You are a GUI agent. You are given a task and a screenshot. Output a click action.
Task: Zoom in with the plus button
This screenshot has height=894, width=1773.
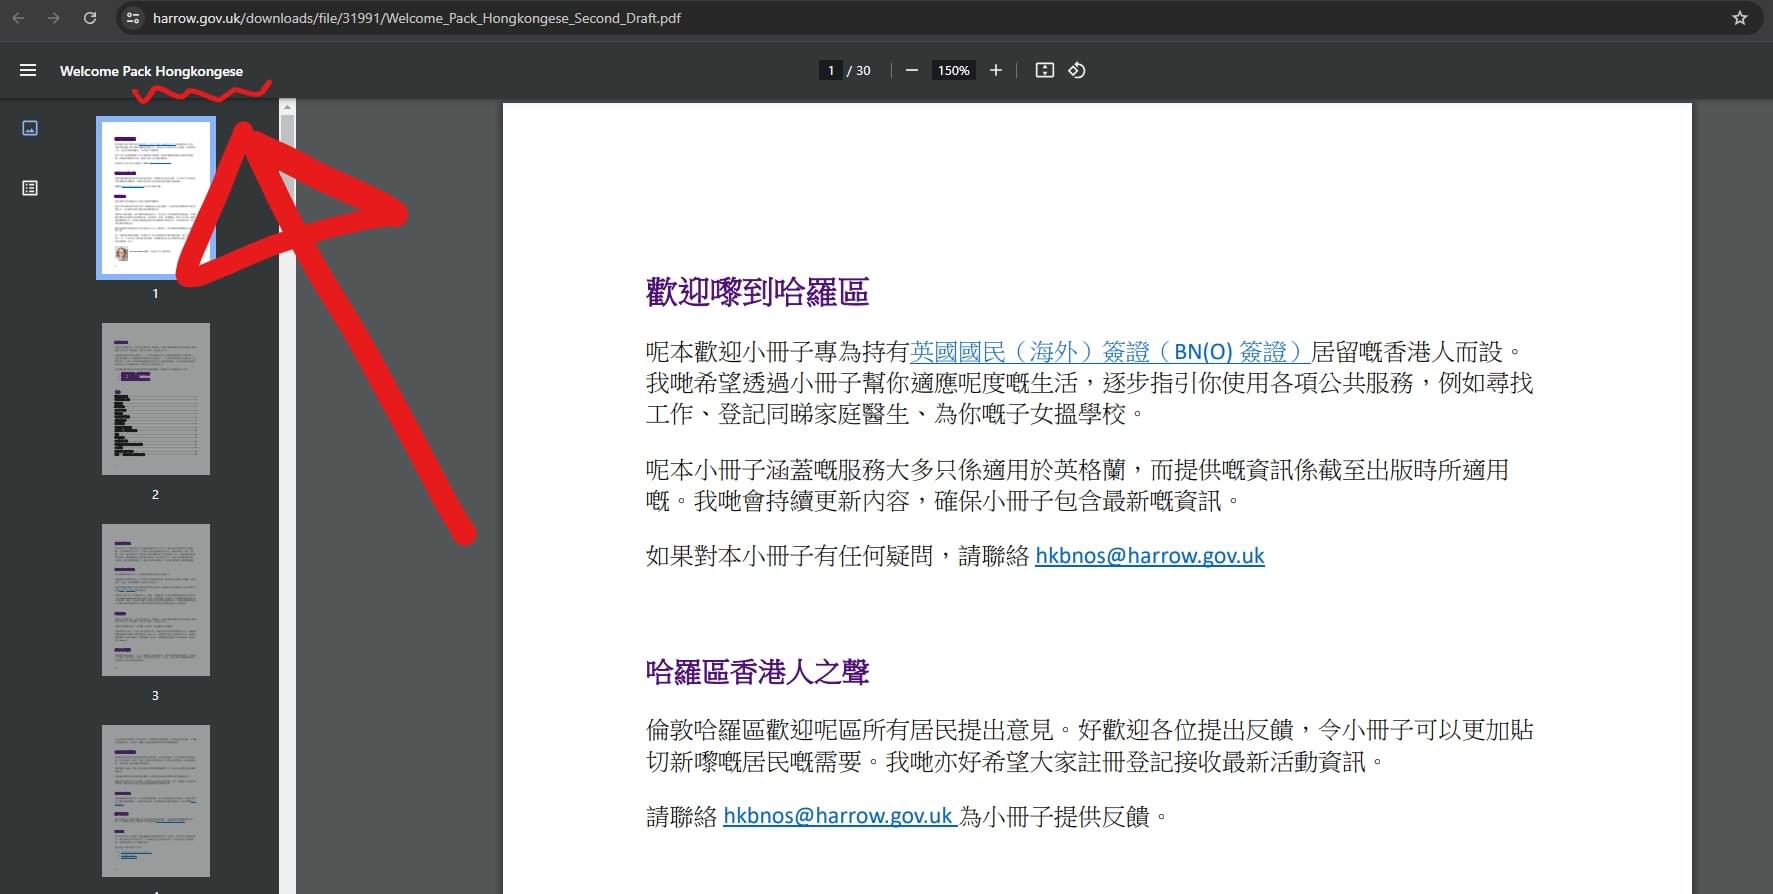(x=995, y=70)
